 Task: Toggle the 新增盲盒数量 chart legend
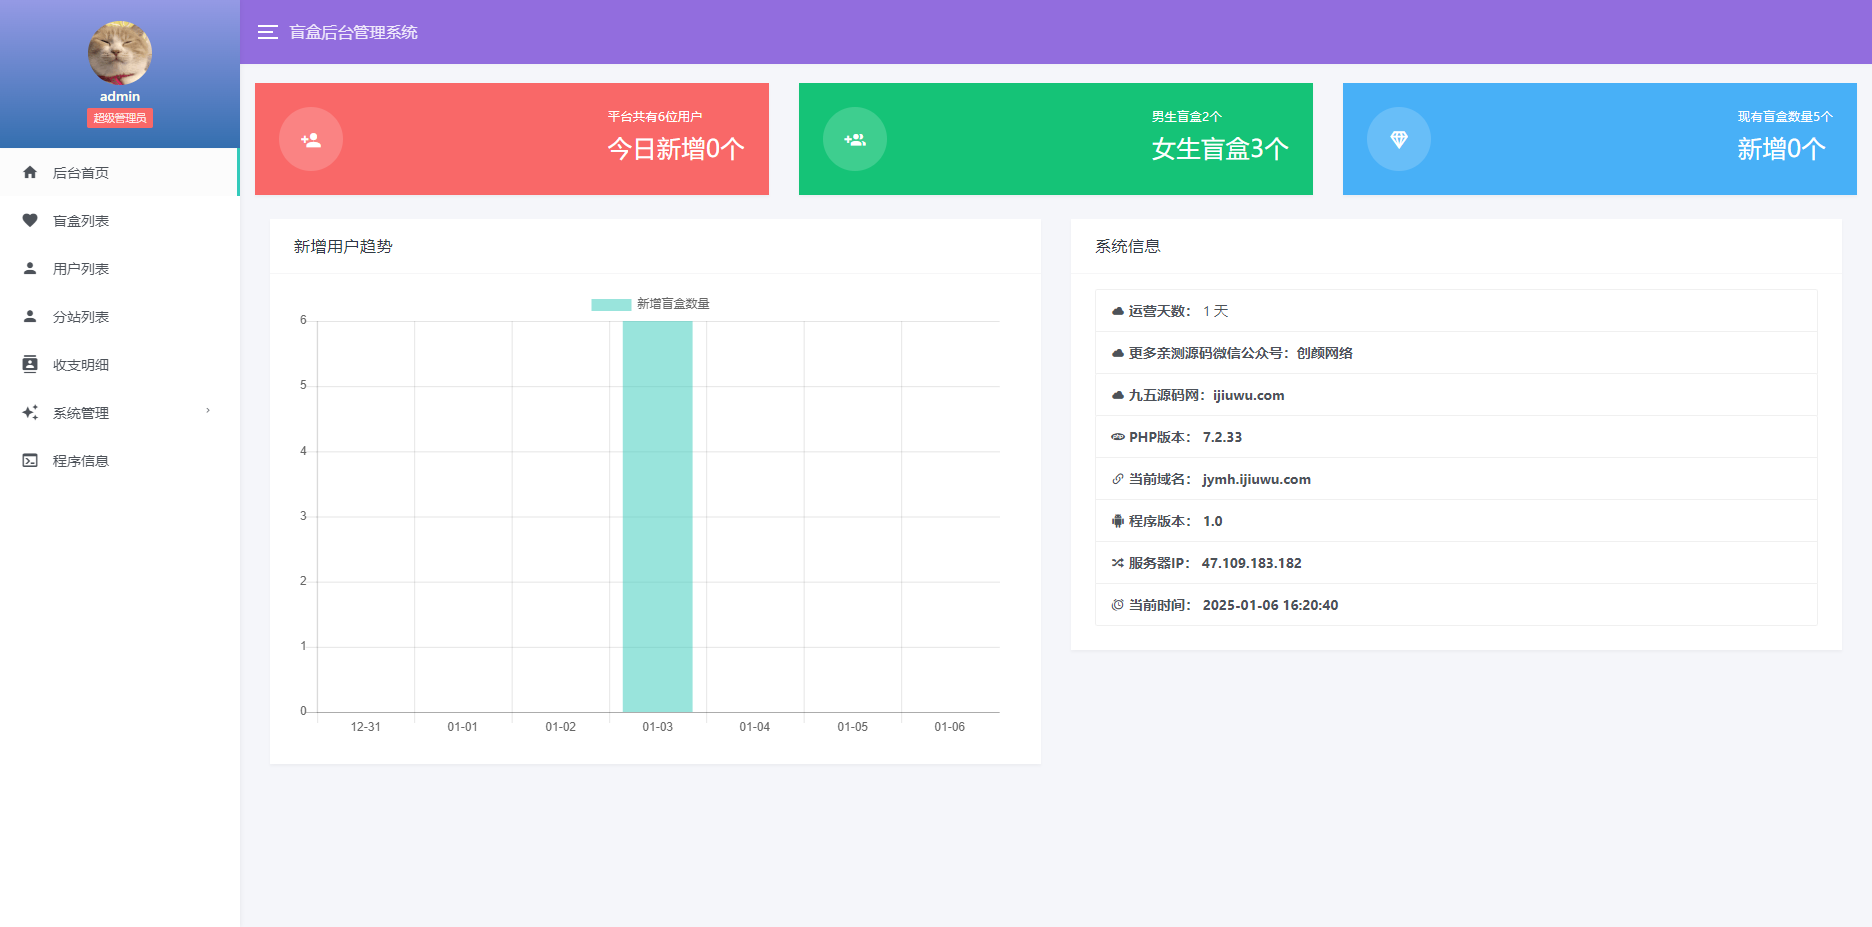point(649,303)
